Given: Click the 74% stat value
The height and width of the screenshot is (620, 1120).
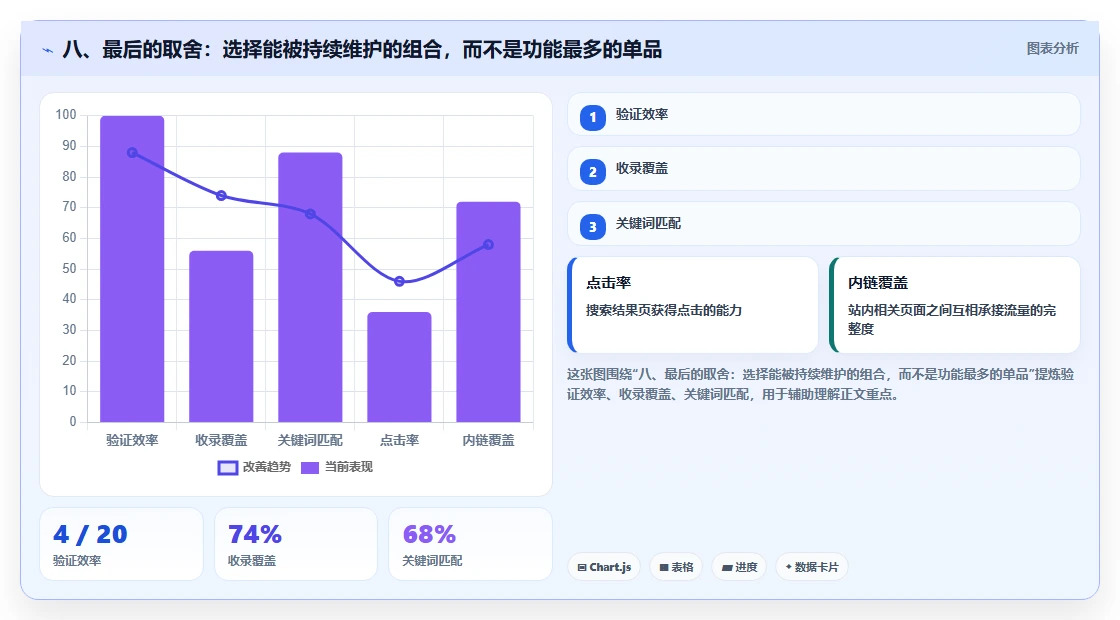Looking at the screenshot, I should (255, 534).
